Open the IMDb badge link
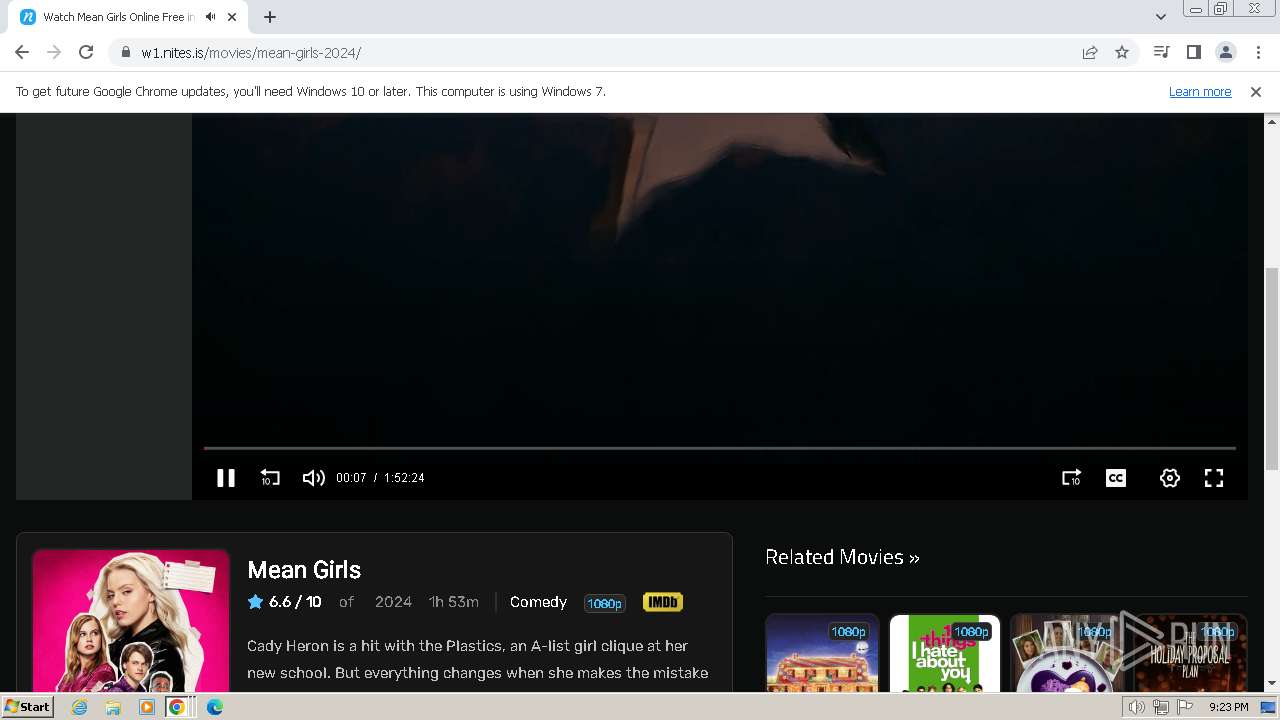 pyautogui.click(x=662, y=602)
